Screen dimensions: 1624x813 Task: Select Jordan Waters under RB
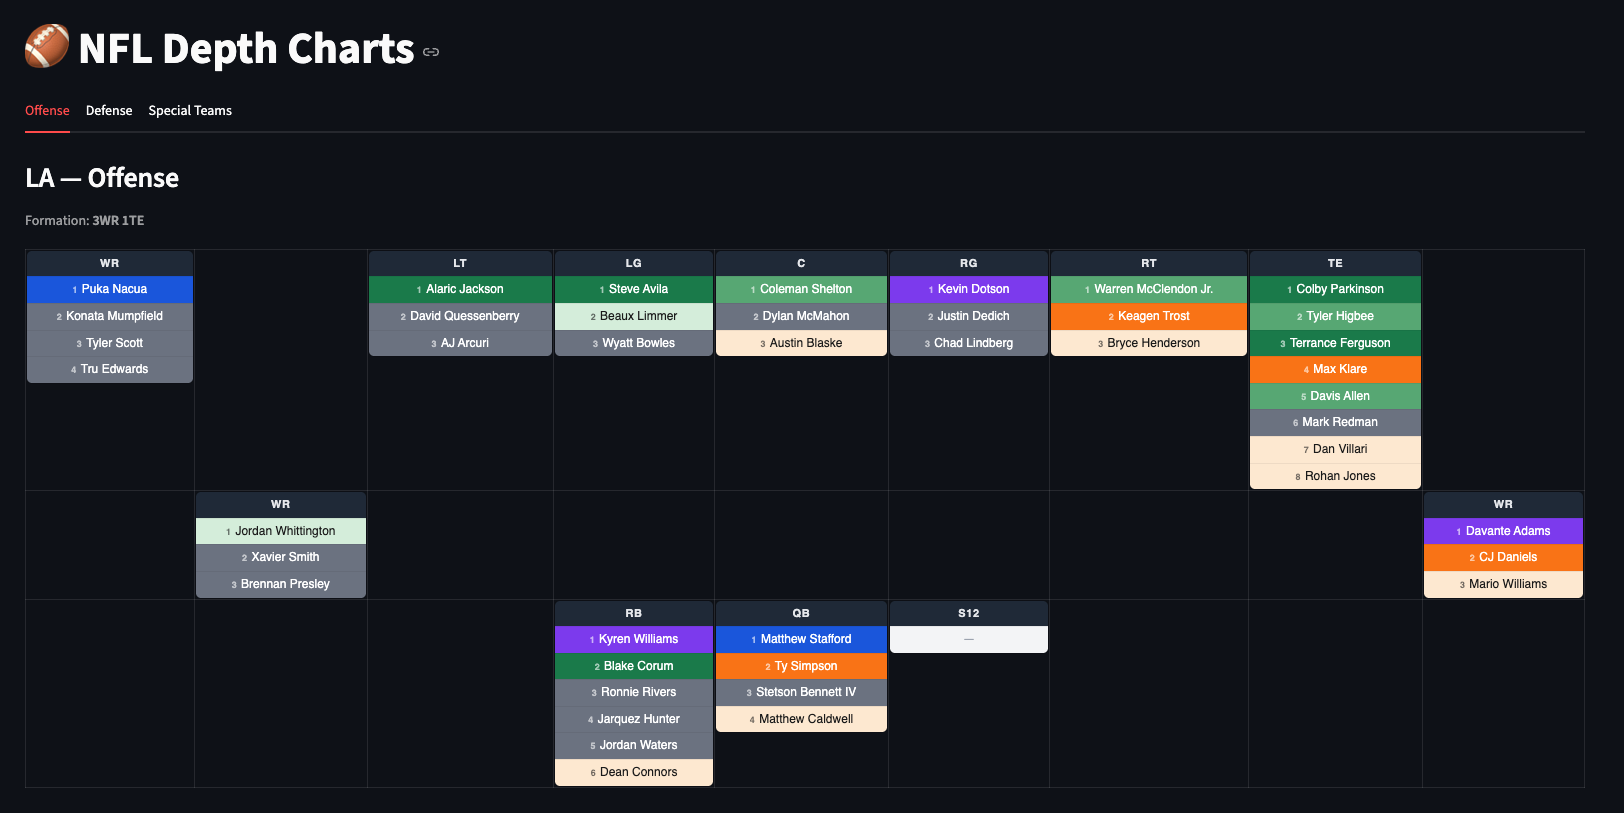point(634,745)
